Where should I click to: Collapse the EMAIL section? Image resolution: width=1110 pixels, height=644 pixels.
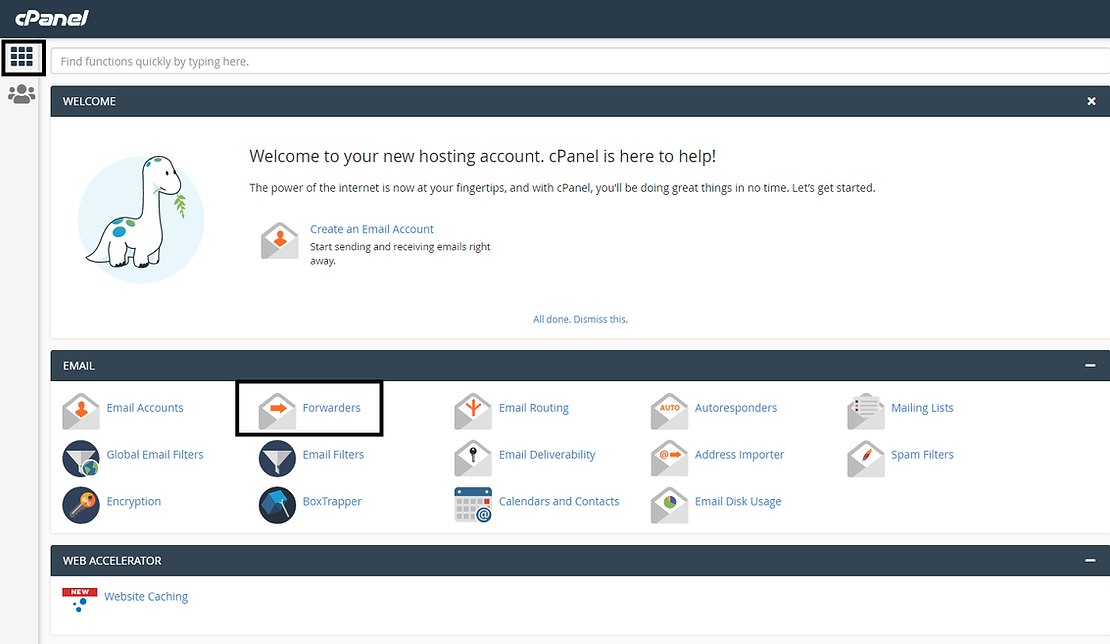click(x=1090, y=366)
